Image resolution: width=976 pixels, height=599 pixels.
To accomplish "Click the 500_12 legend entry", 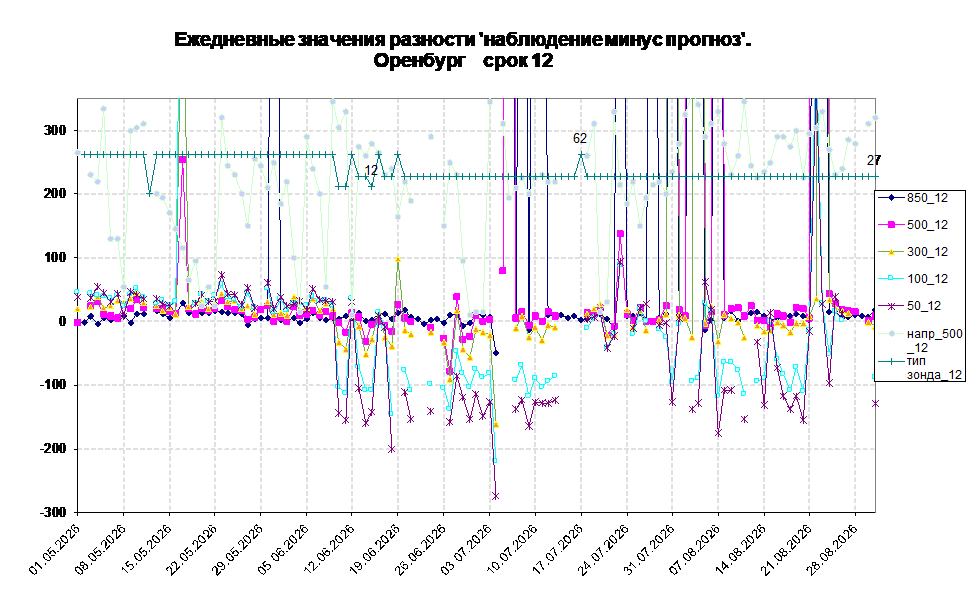I will coord(913,225).
